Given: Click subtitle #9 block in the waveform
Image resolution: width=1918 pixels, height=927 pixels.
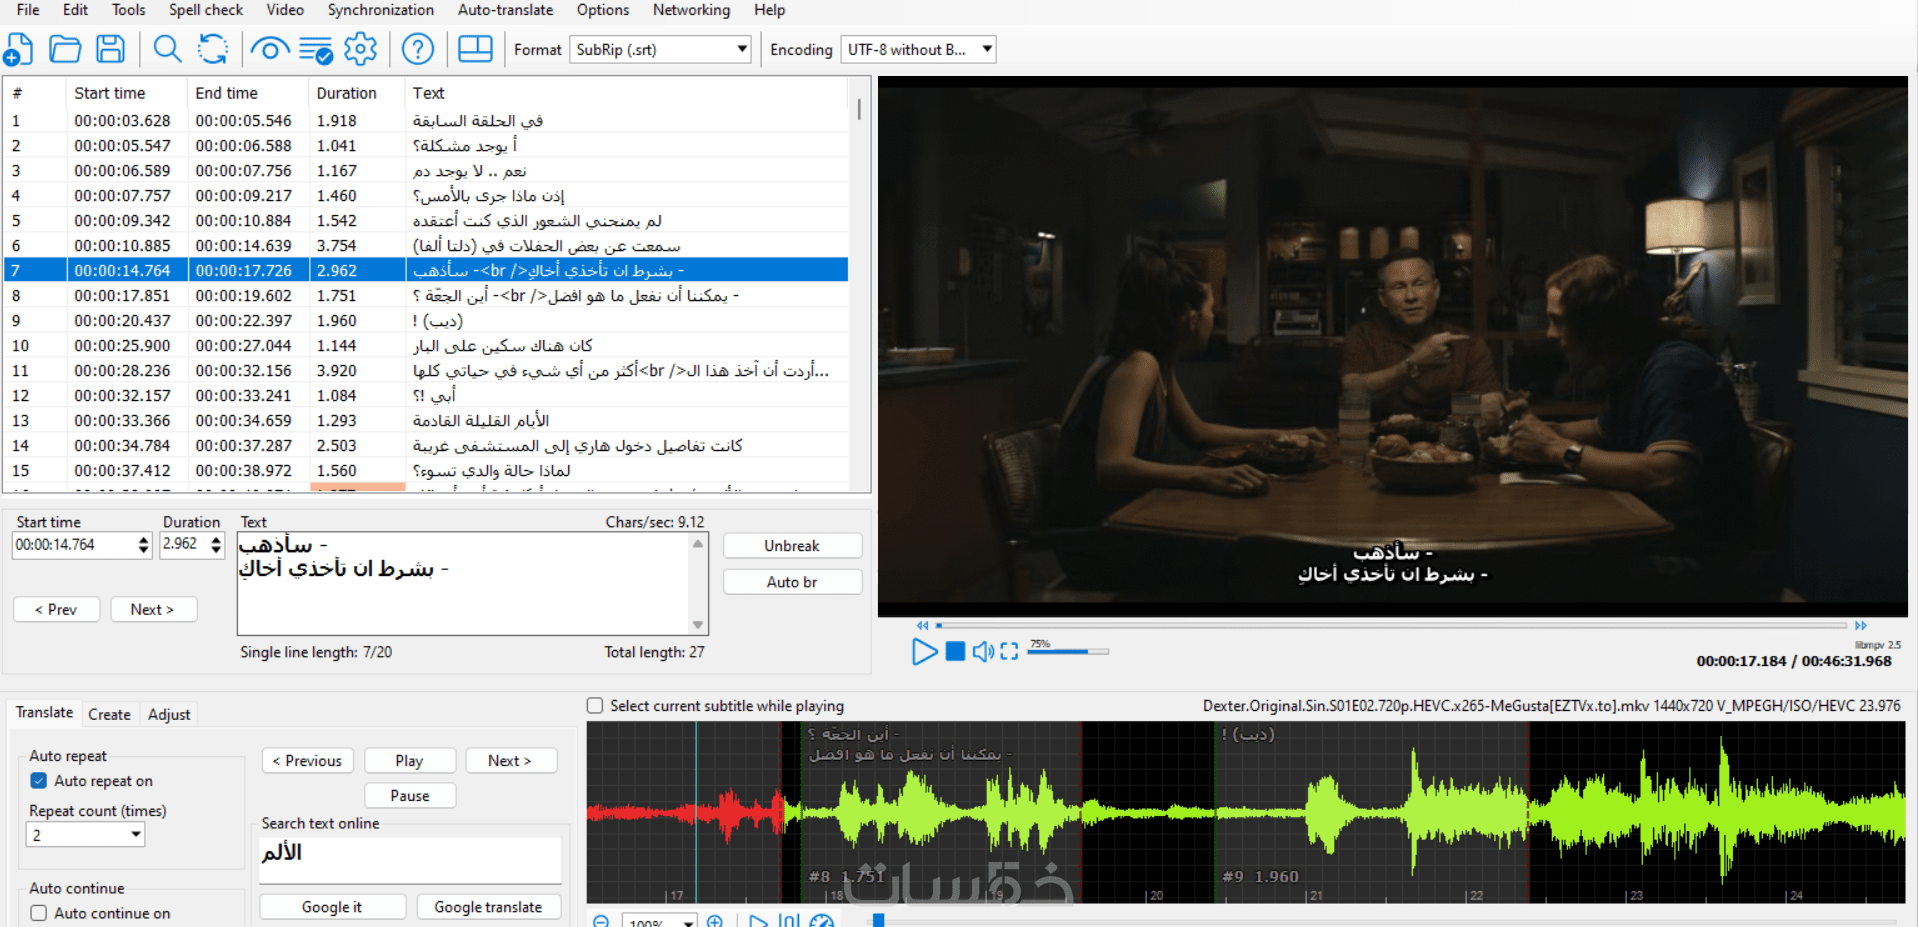Looking at the screenshot, I should (x=1370, y=812).
